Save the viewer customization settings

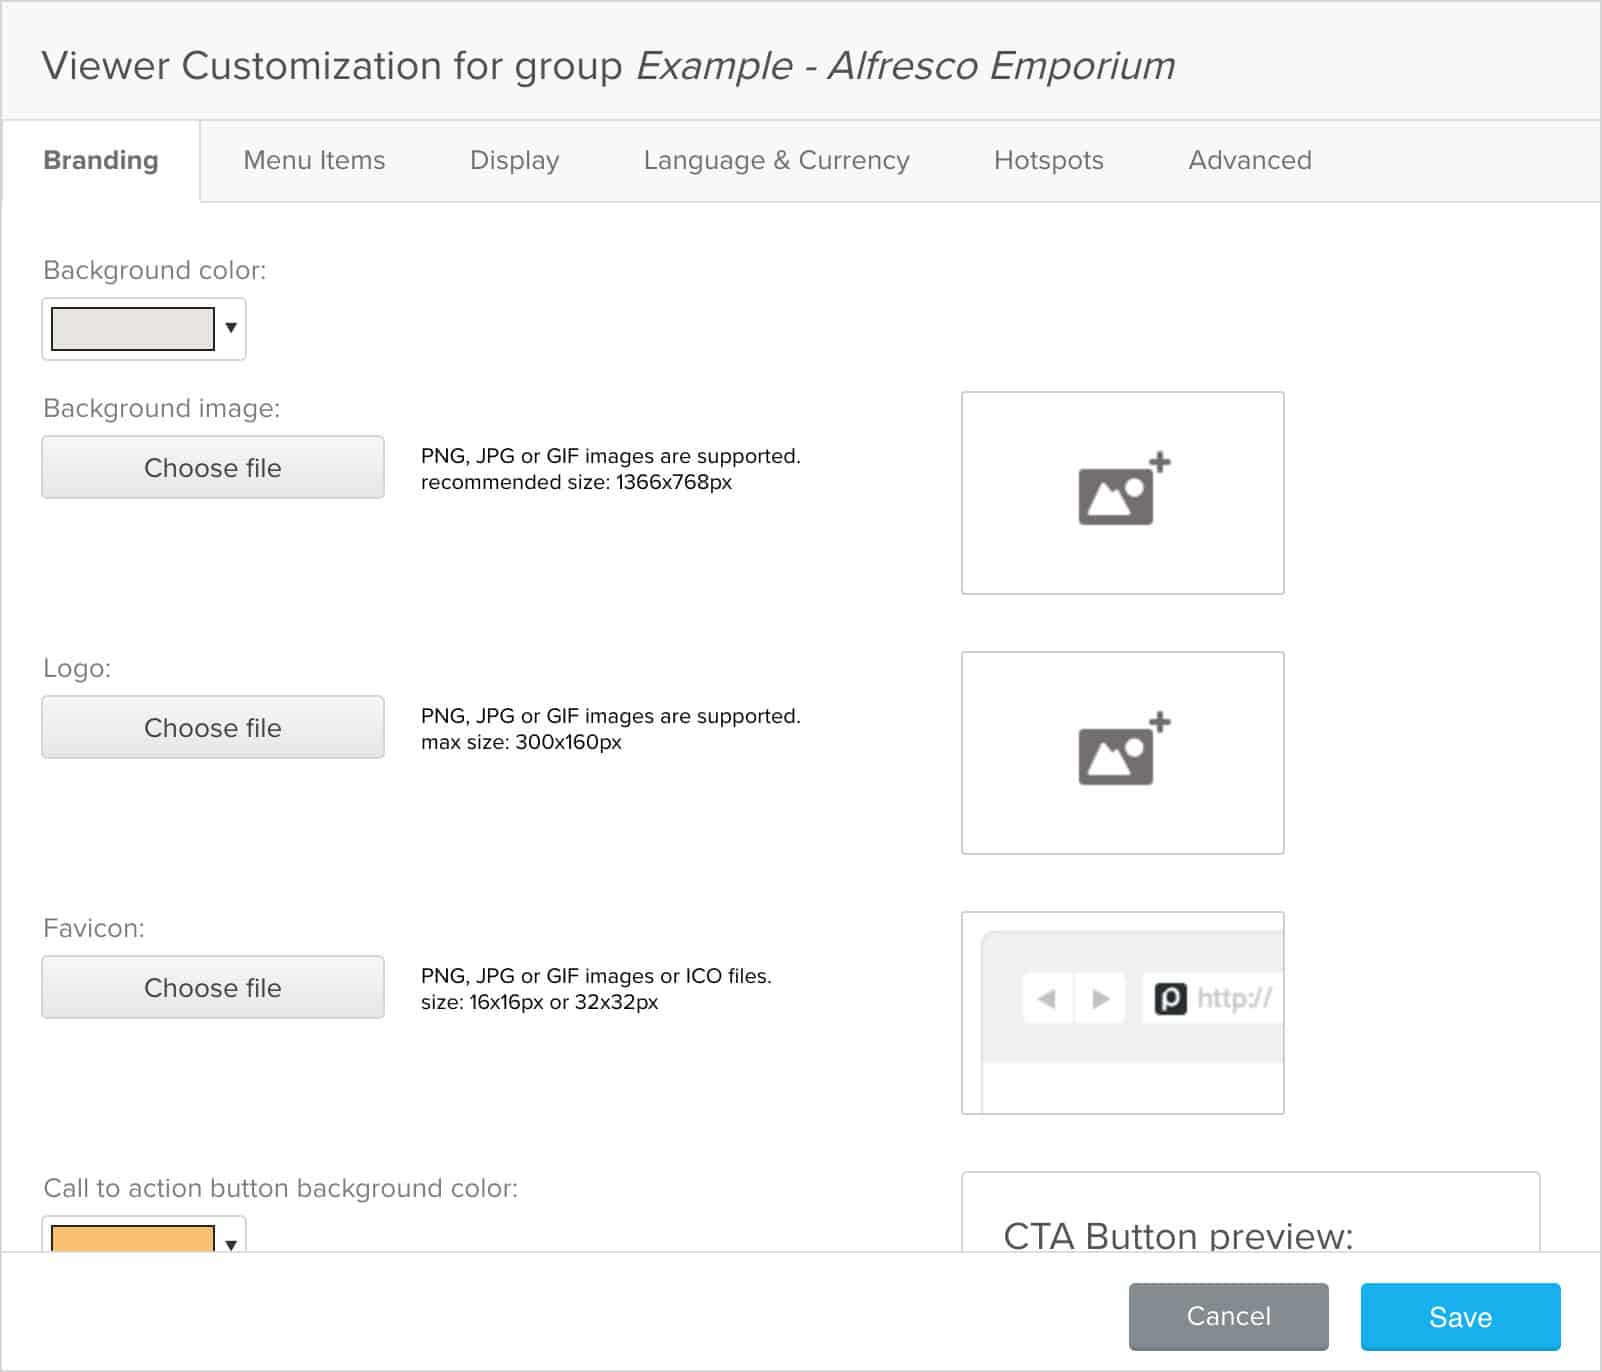1460,1317
